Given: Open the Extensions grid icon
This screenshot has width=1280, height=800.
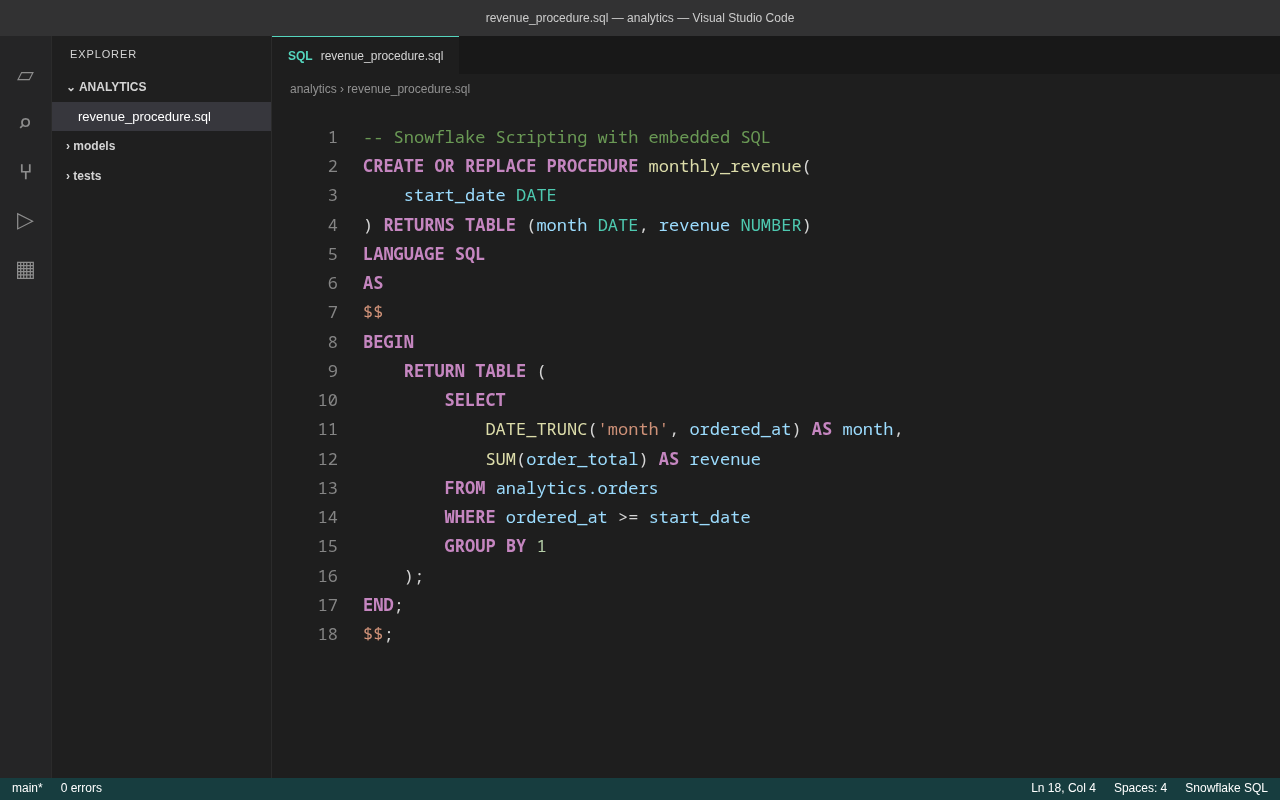Looking at the screenshot, I should (25, 268).
